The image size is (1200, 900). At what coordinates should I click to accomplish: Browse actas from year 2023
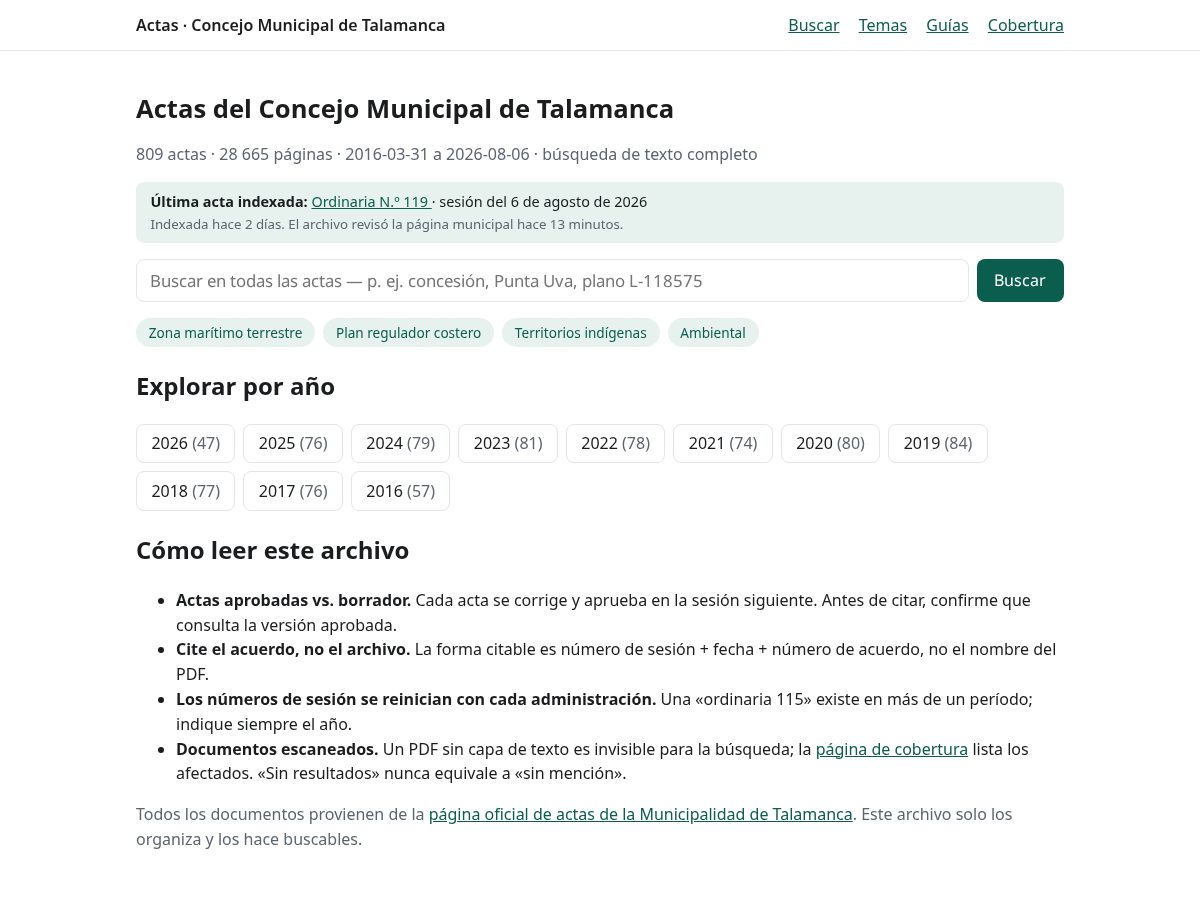pyautogui.click(x=508, y=443)
